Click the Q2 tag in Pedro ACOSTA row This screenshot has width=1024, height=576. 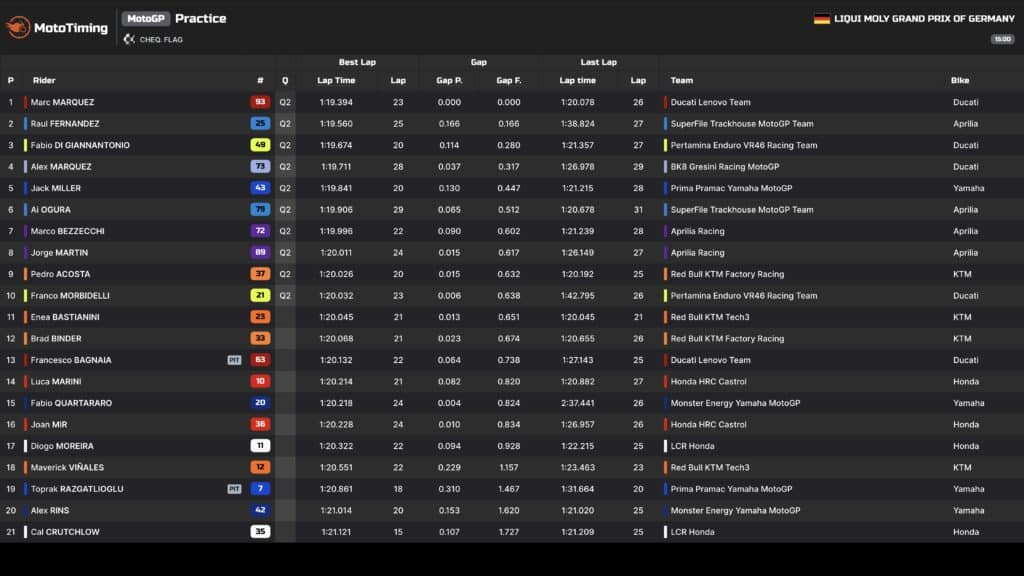click(285, 274)
